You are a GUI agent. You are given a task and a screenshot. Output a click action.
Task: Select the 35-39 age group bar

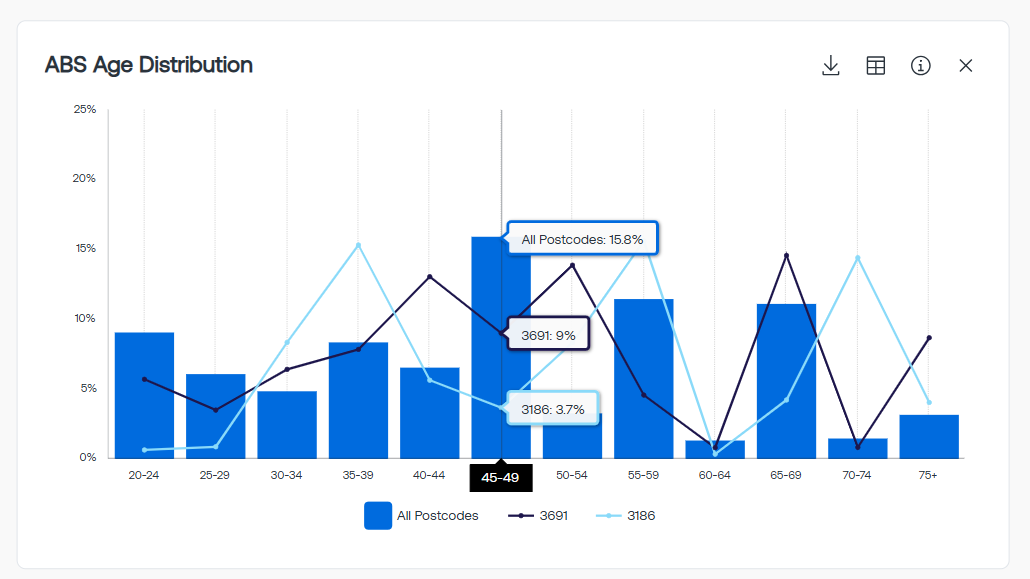[x=358, y=400]
